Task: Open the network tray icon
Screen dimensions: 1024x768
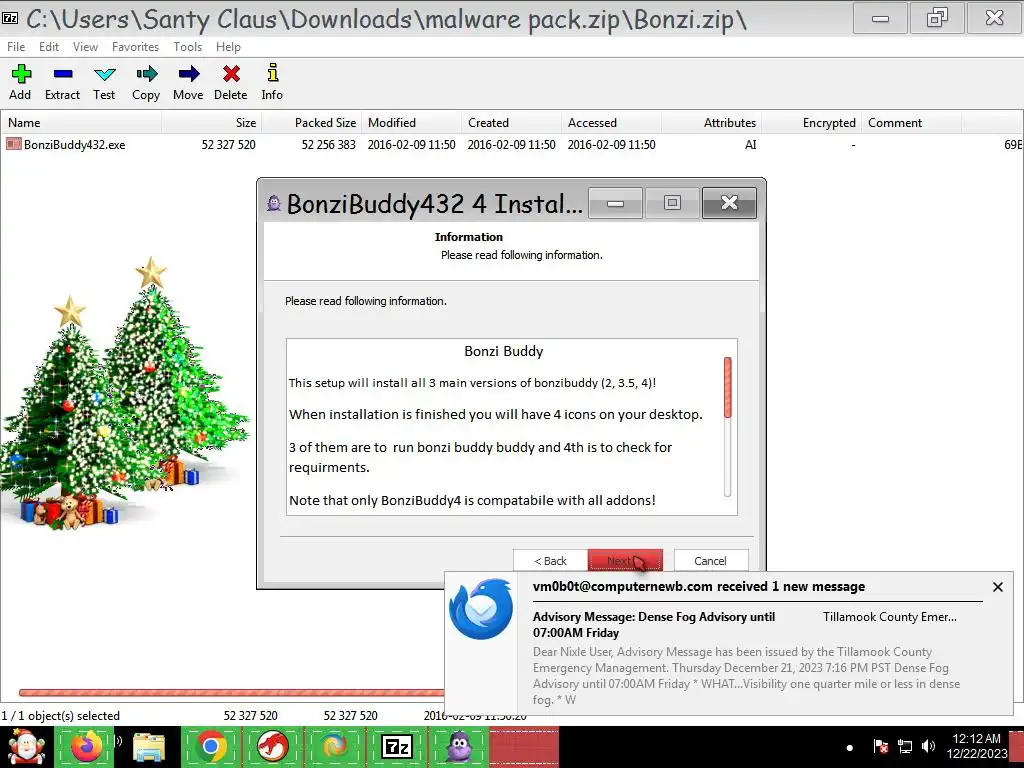Action: (x=905, y=746)
